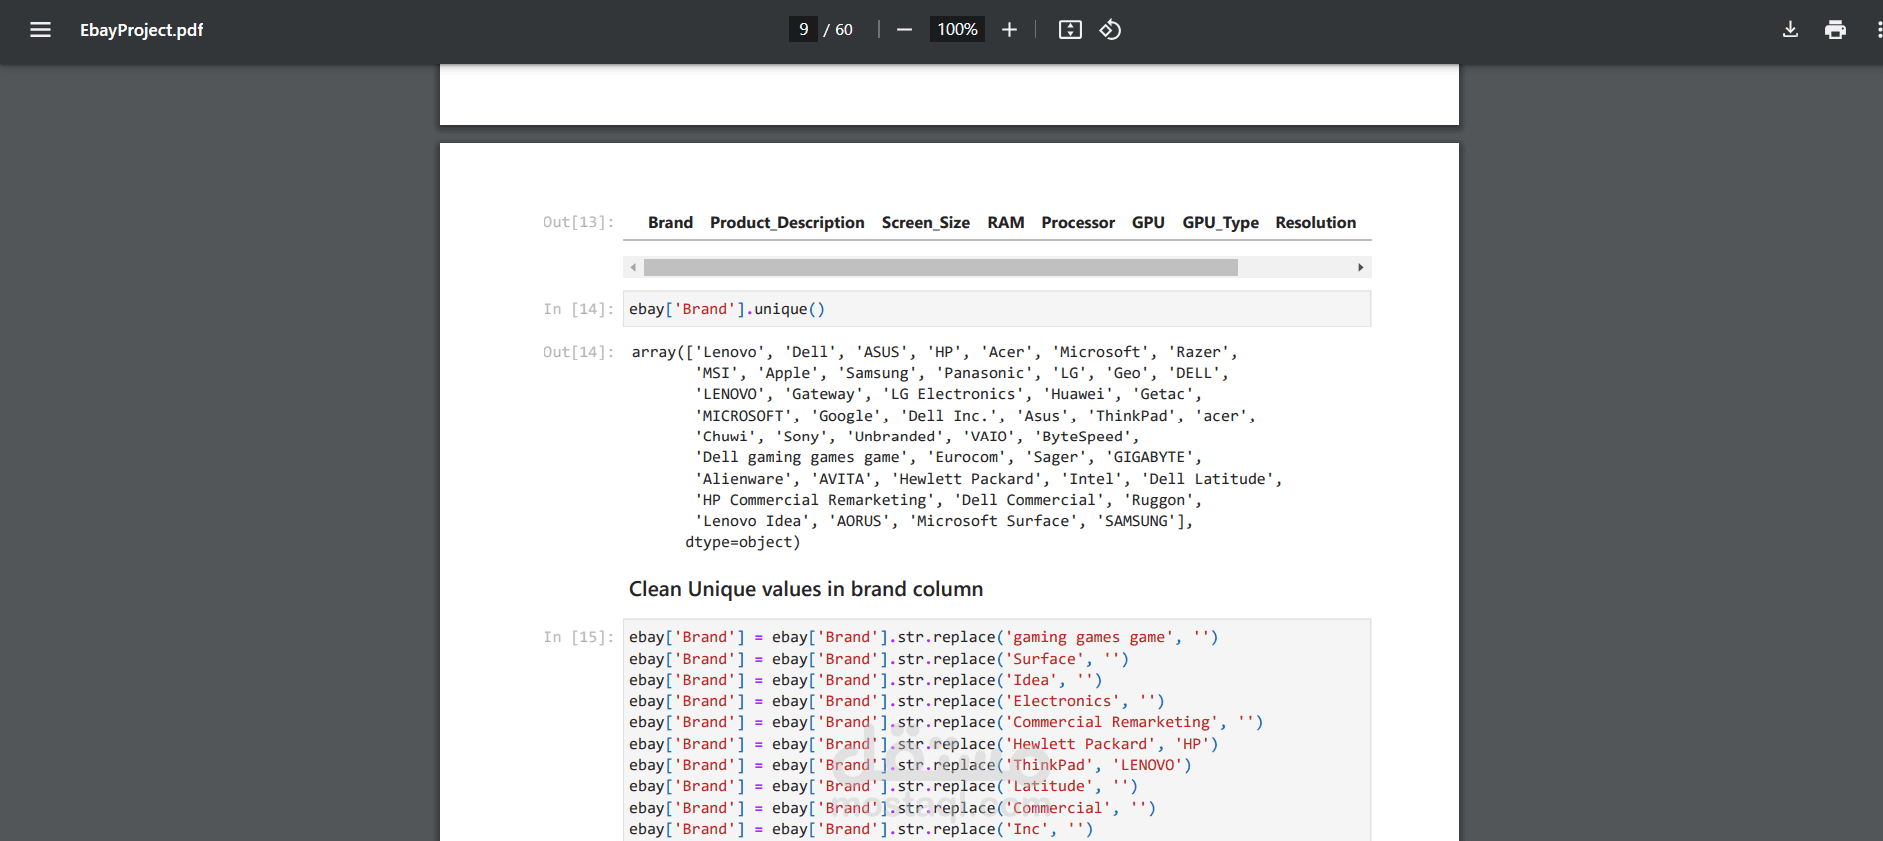Click the ebay['Brand'].unique() code line
This screenshot has width=1883, height=841.
(727, 309)
